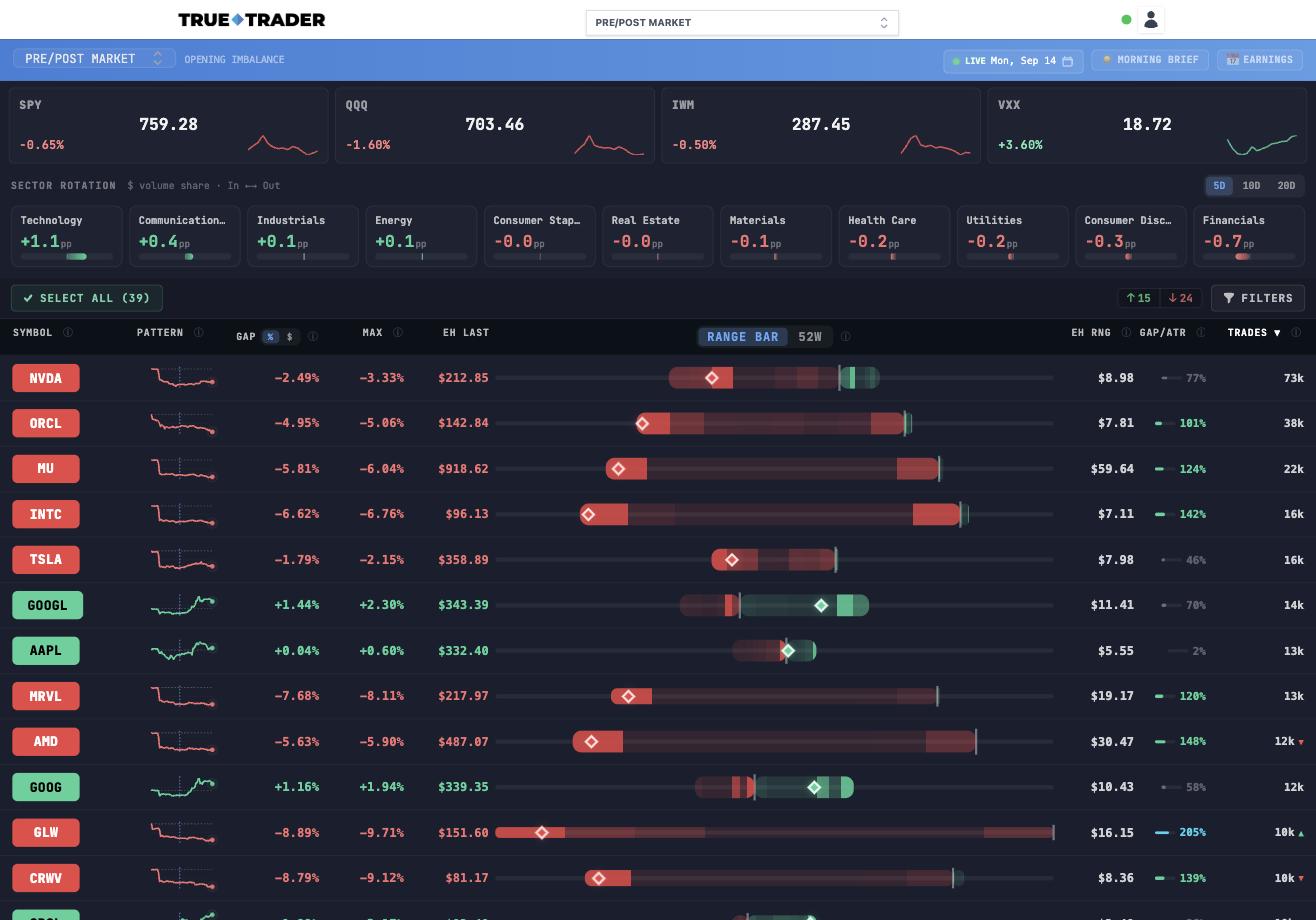Sort by GAP/ATR column
The width and height of the screenshot is (1316, 920).
[1162, 333]
